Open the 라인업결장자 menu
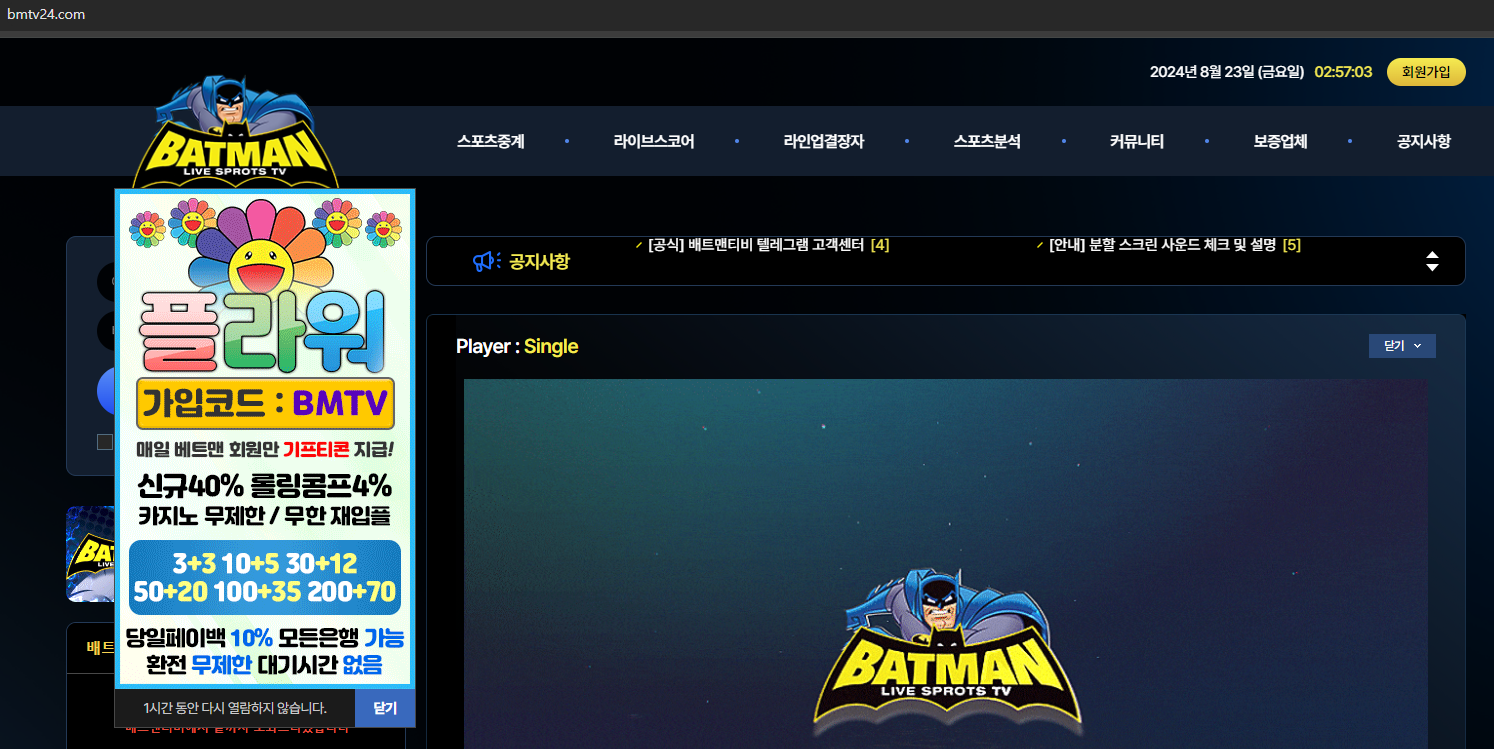Screen dimensions: 1494x749 (x=823, y=142)
